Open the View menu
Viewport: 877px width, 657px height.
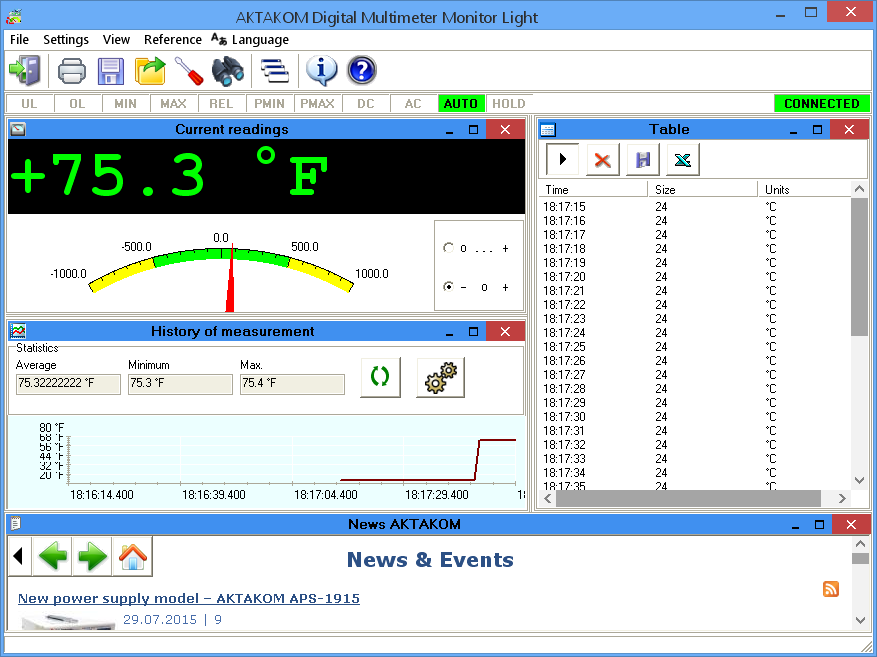(116, 40)
